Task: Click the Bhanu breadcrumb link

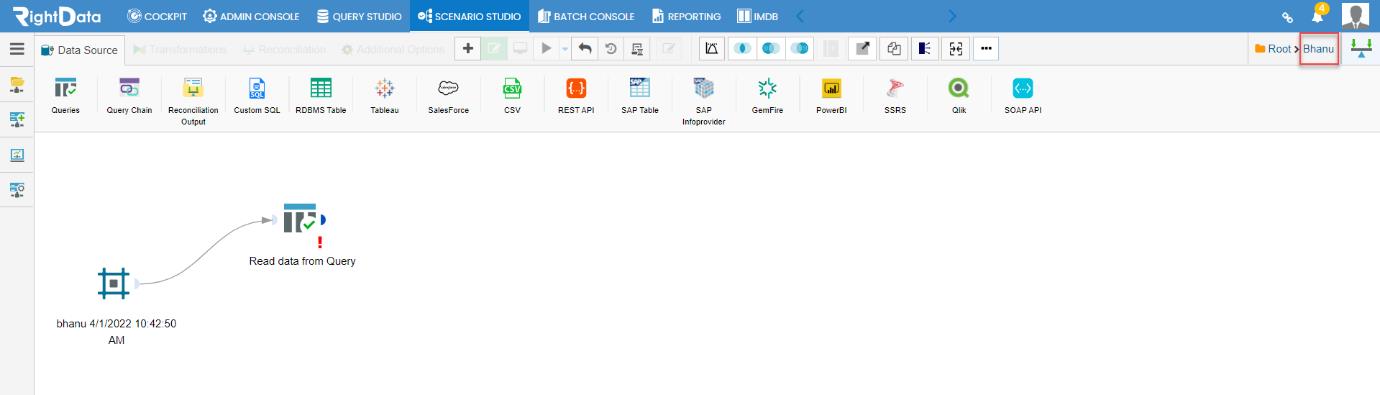Action: (1318, 49)
